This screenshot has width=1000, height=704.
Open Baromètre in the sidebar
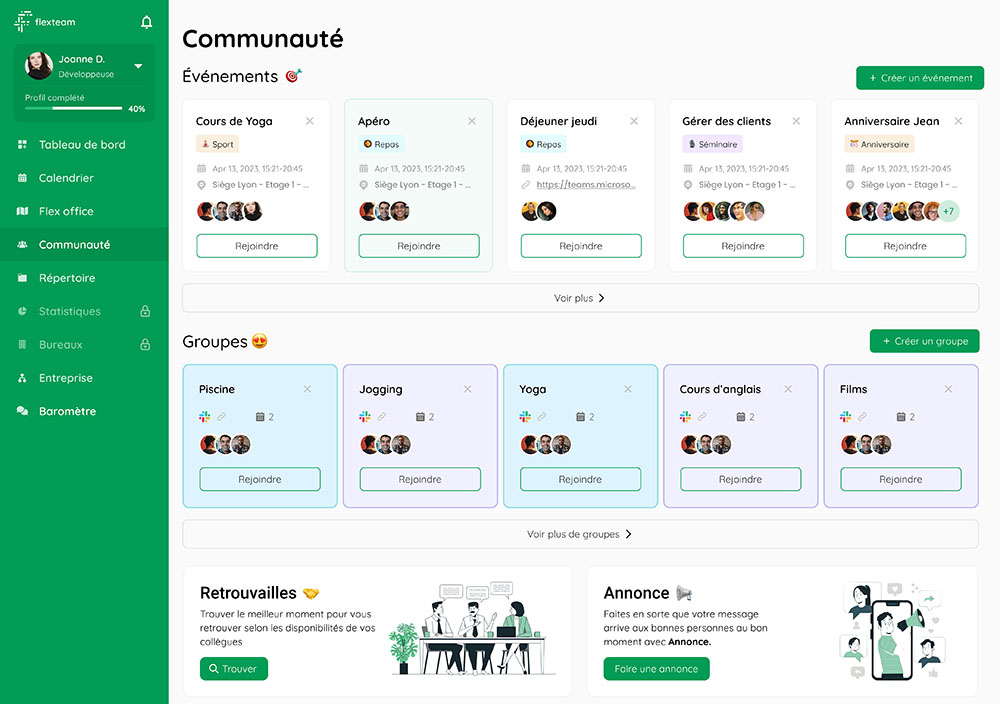point(67,411)
